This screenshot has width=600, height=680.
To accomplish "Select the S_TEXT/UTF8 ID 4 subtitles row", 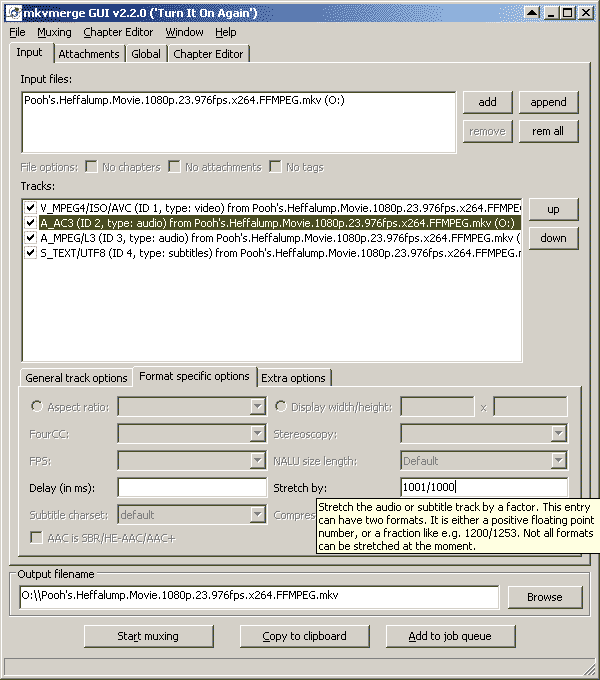I will pos(280,253).
